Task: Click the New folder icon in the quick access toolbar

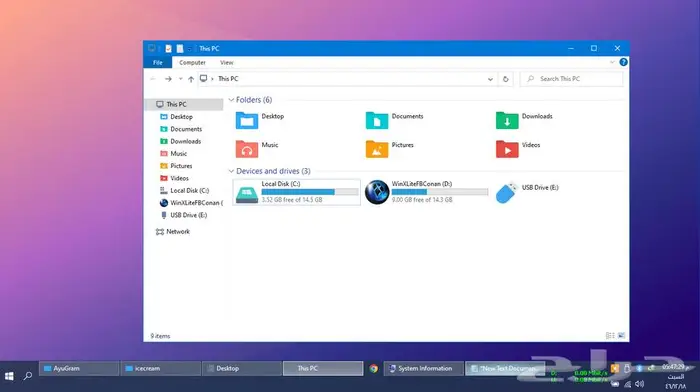Action: 179,49
